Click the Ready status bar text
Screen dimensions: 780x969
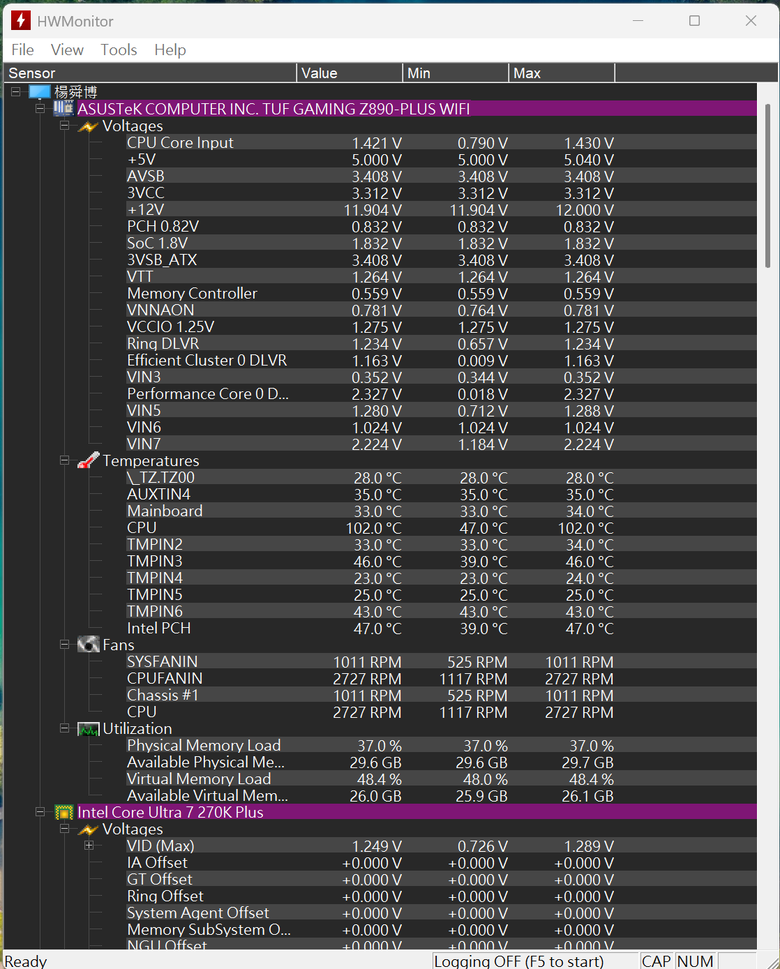[26, 961]
